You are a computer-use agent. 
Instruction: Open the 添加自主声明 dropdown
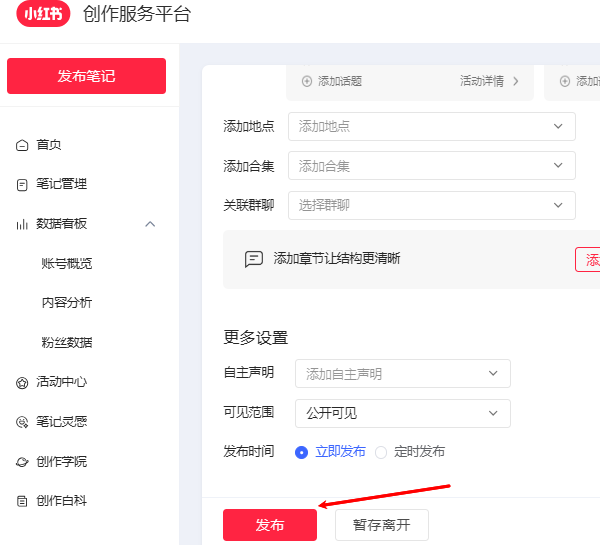(403, 374)
